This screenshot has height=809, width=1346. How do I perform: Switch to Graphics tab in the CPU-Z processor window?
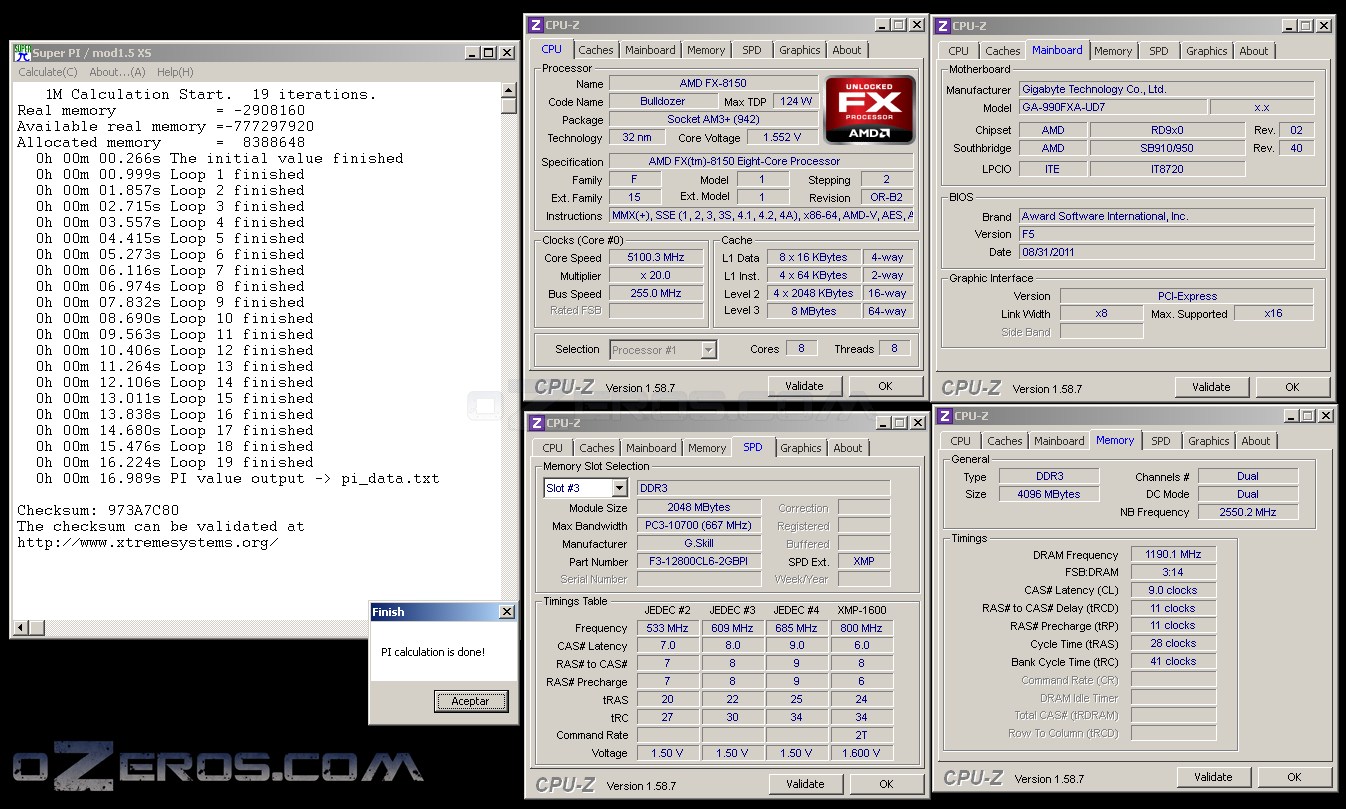pos(800,50)
